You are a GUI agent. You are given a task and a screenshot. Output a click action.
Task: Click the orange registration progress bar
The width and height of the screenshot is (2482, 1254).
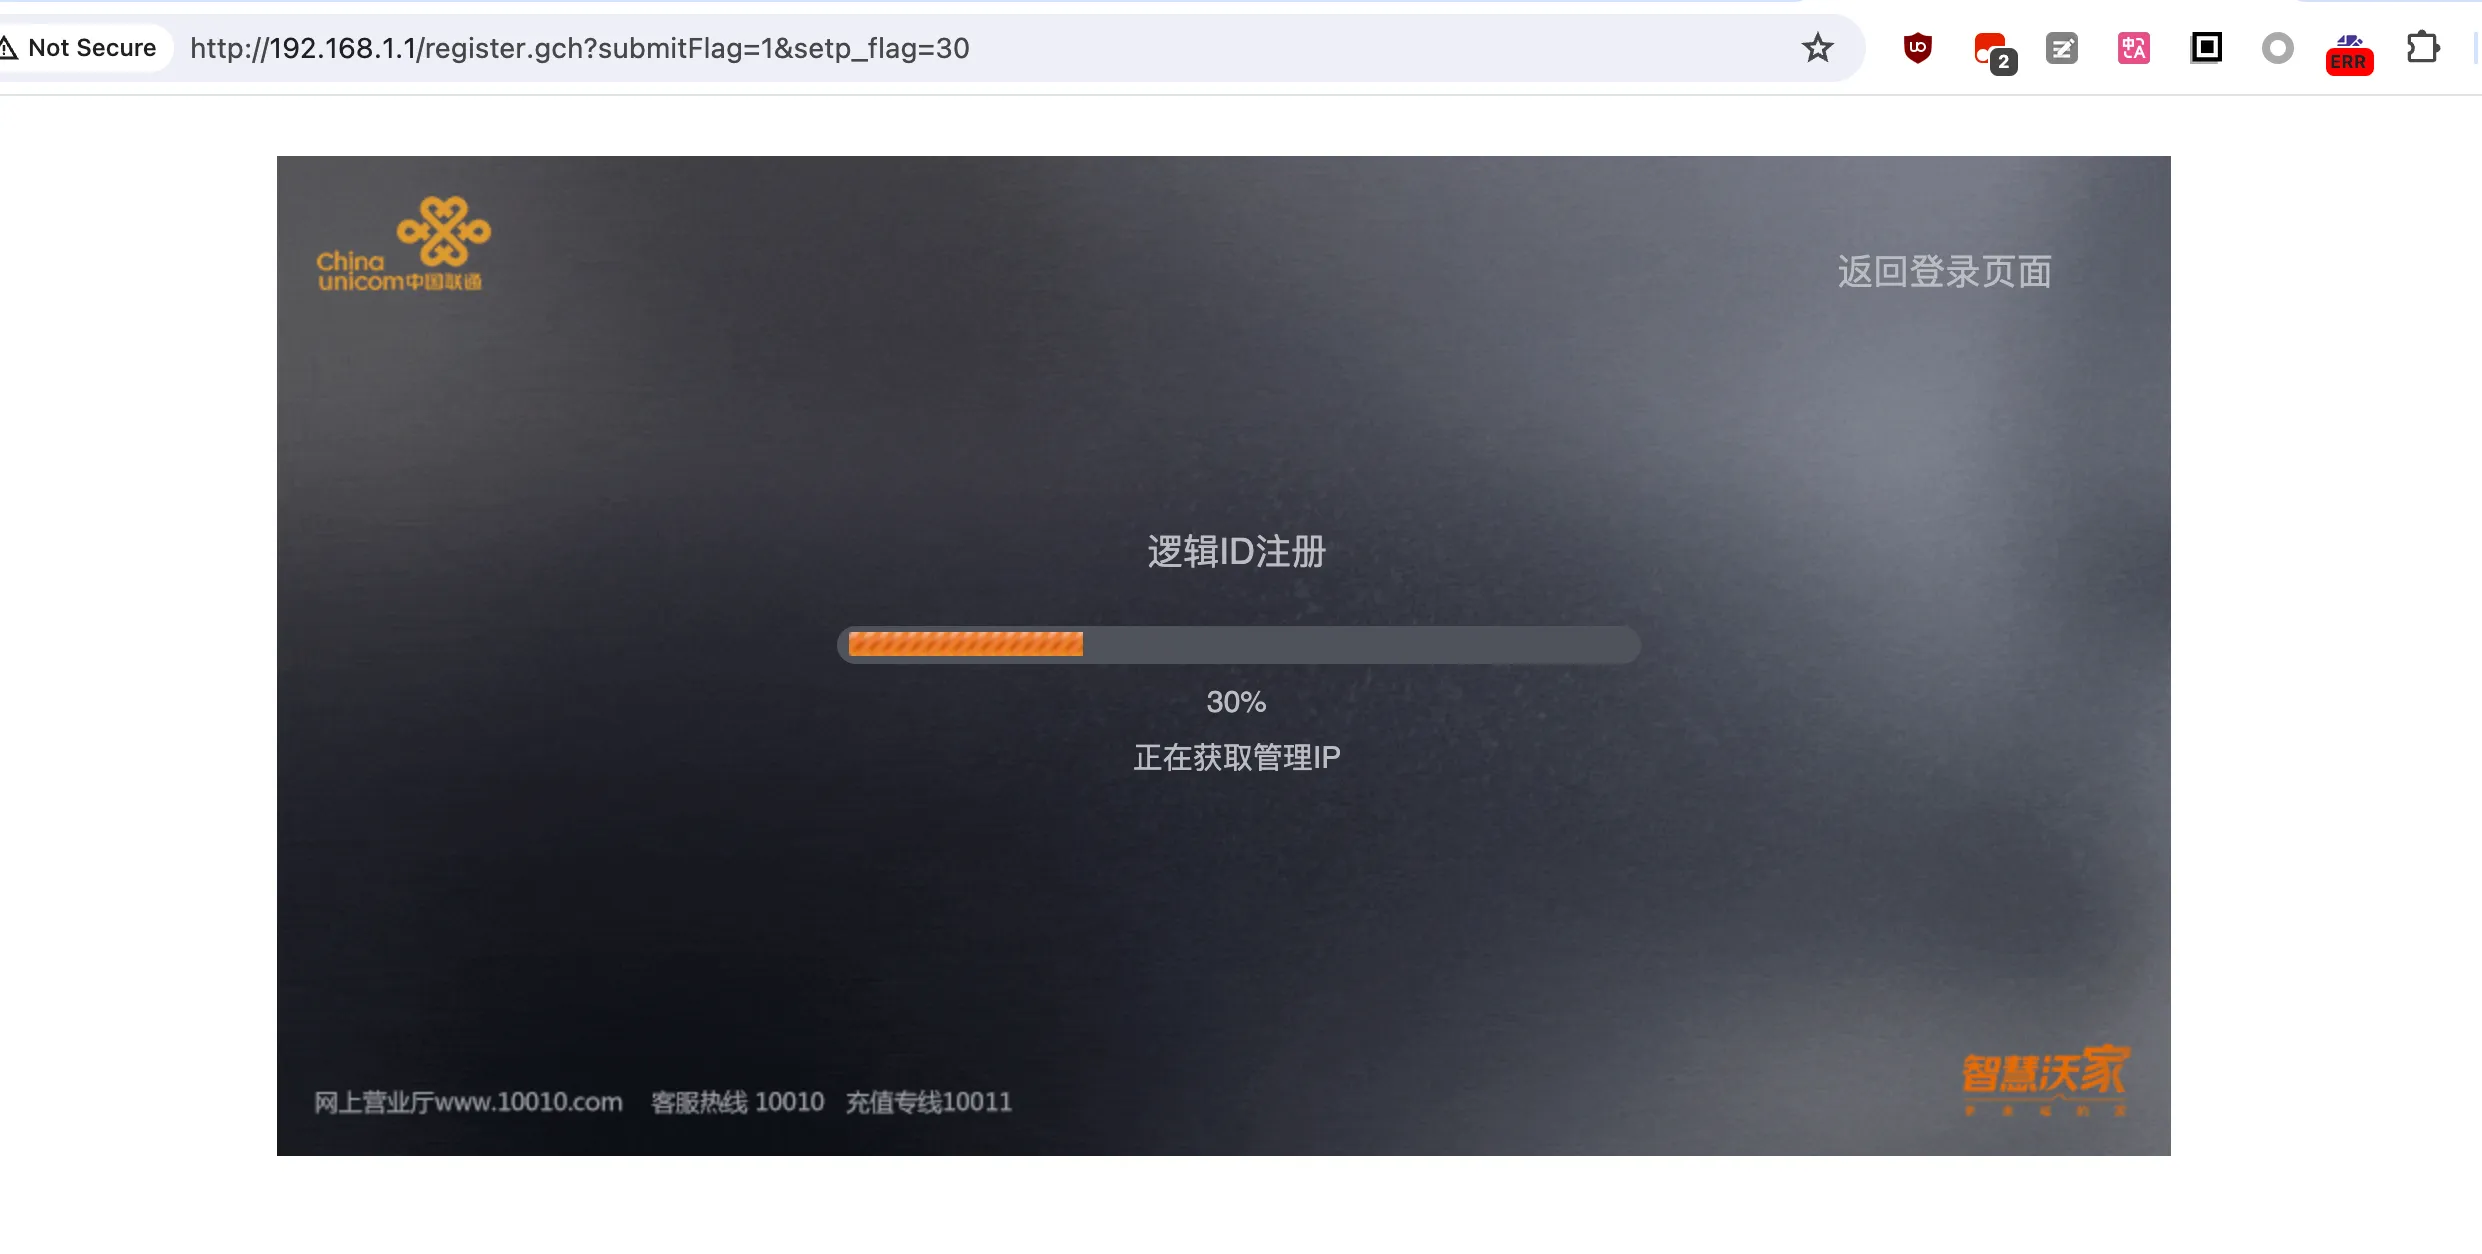pyautogui.click(x=1238, y=645)
